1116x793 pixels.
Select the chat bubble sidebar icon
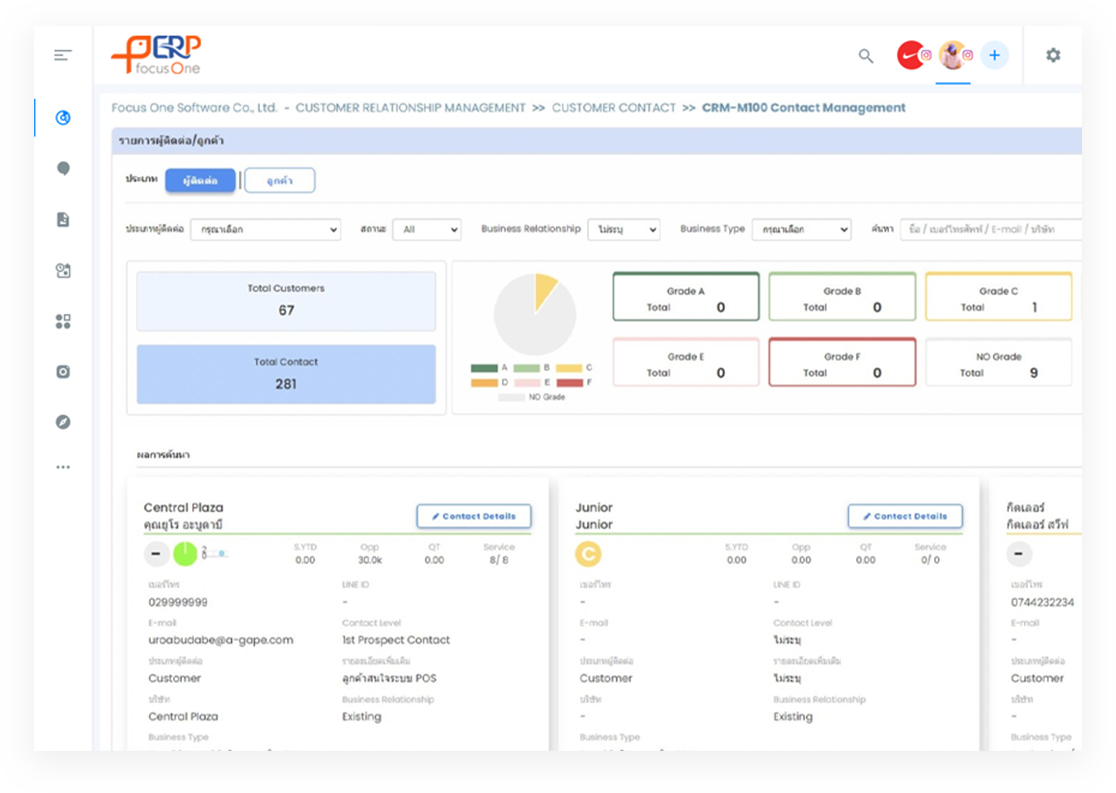click(63, 169)
